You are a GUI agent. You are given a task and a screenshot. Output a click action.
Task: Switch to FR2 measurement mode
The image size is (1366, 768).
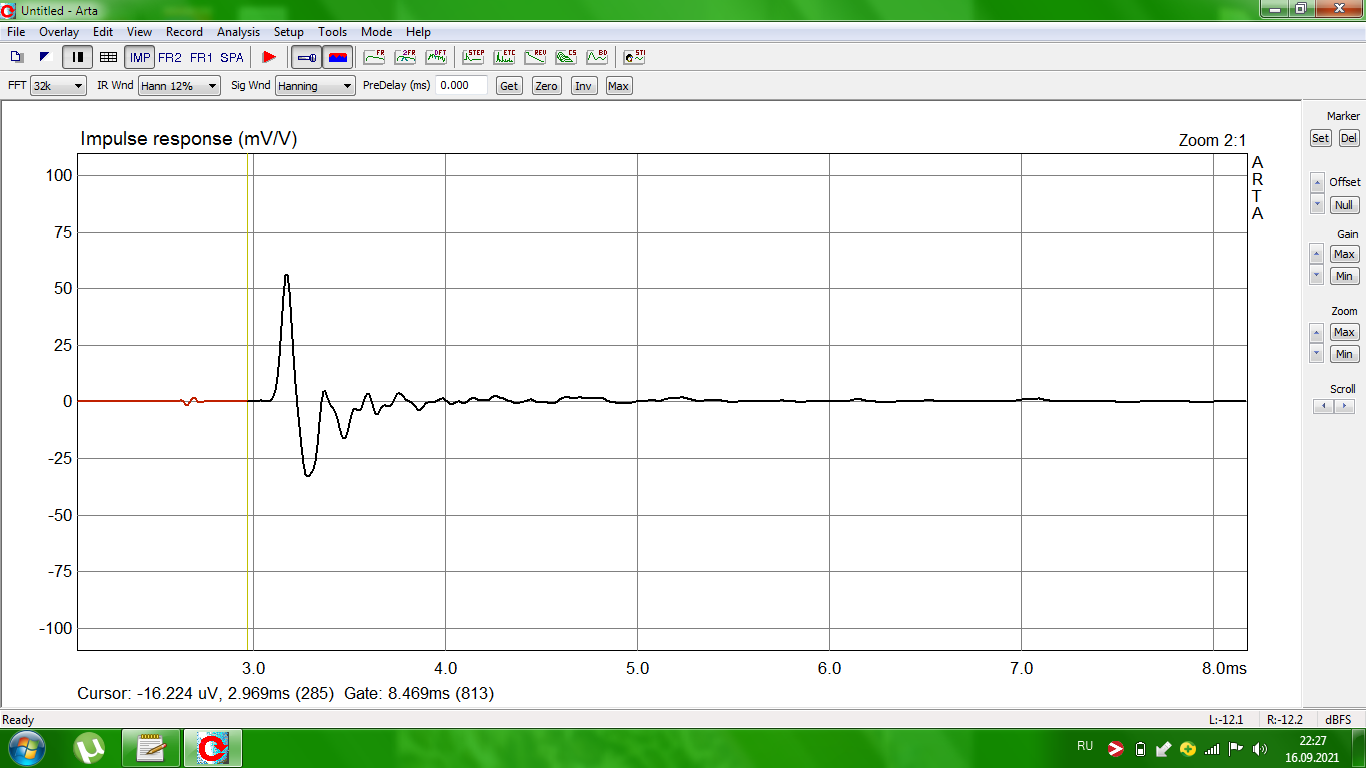[x=170, y=57]
